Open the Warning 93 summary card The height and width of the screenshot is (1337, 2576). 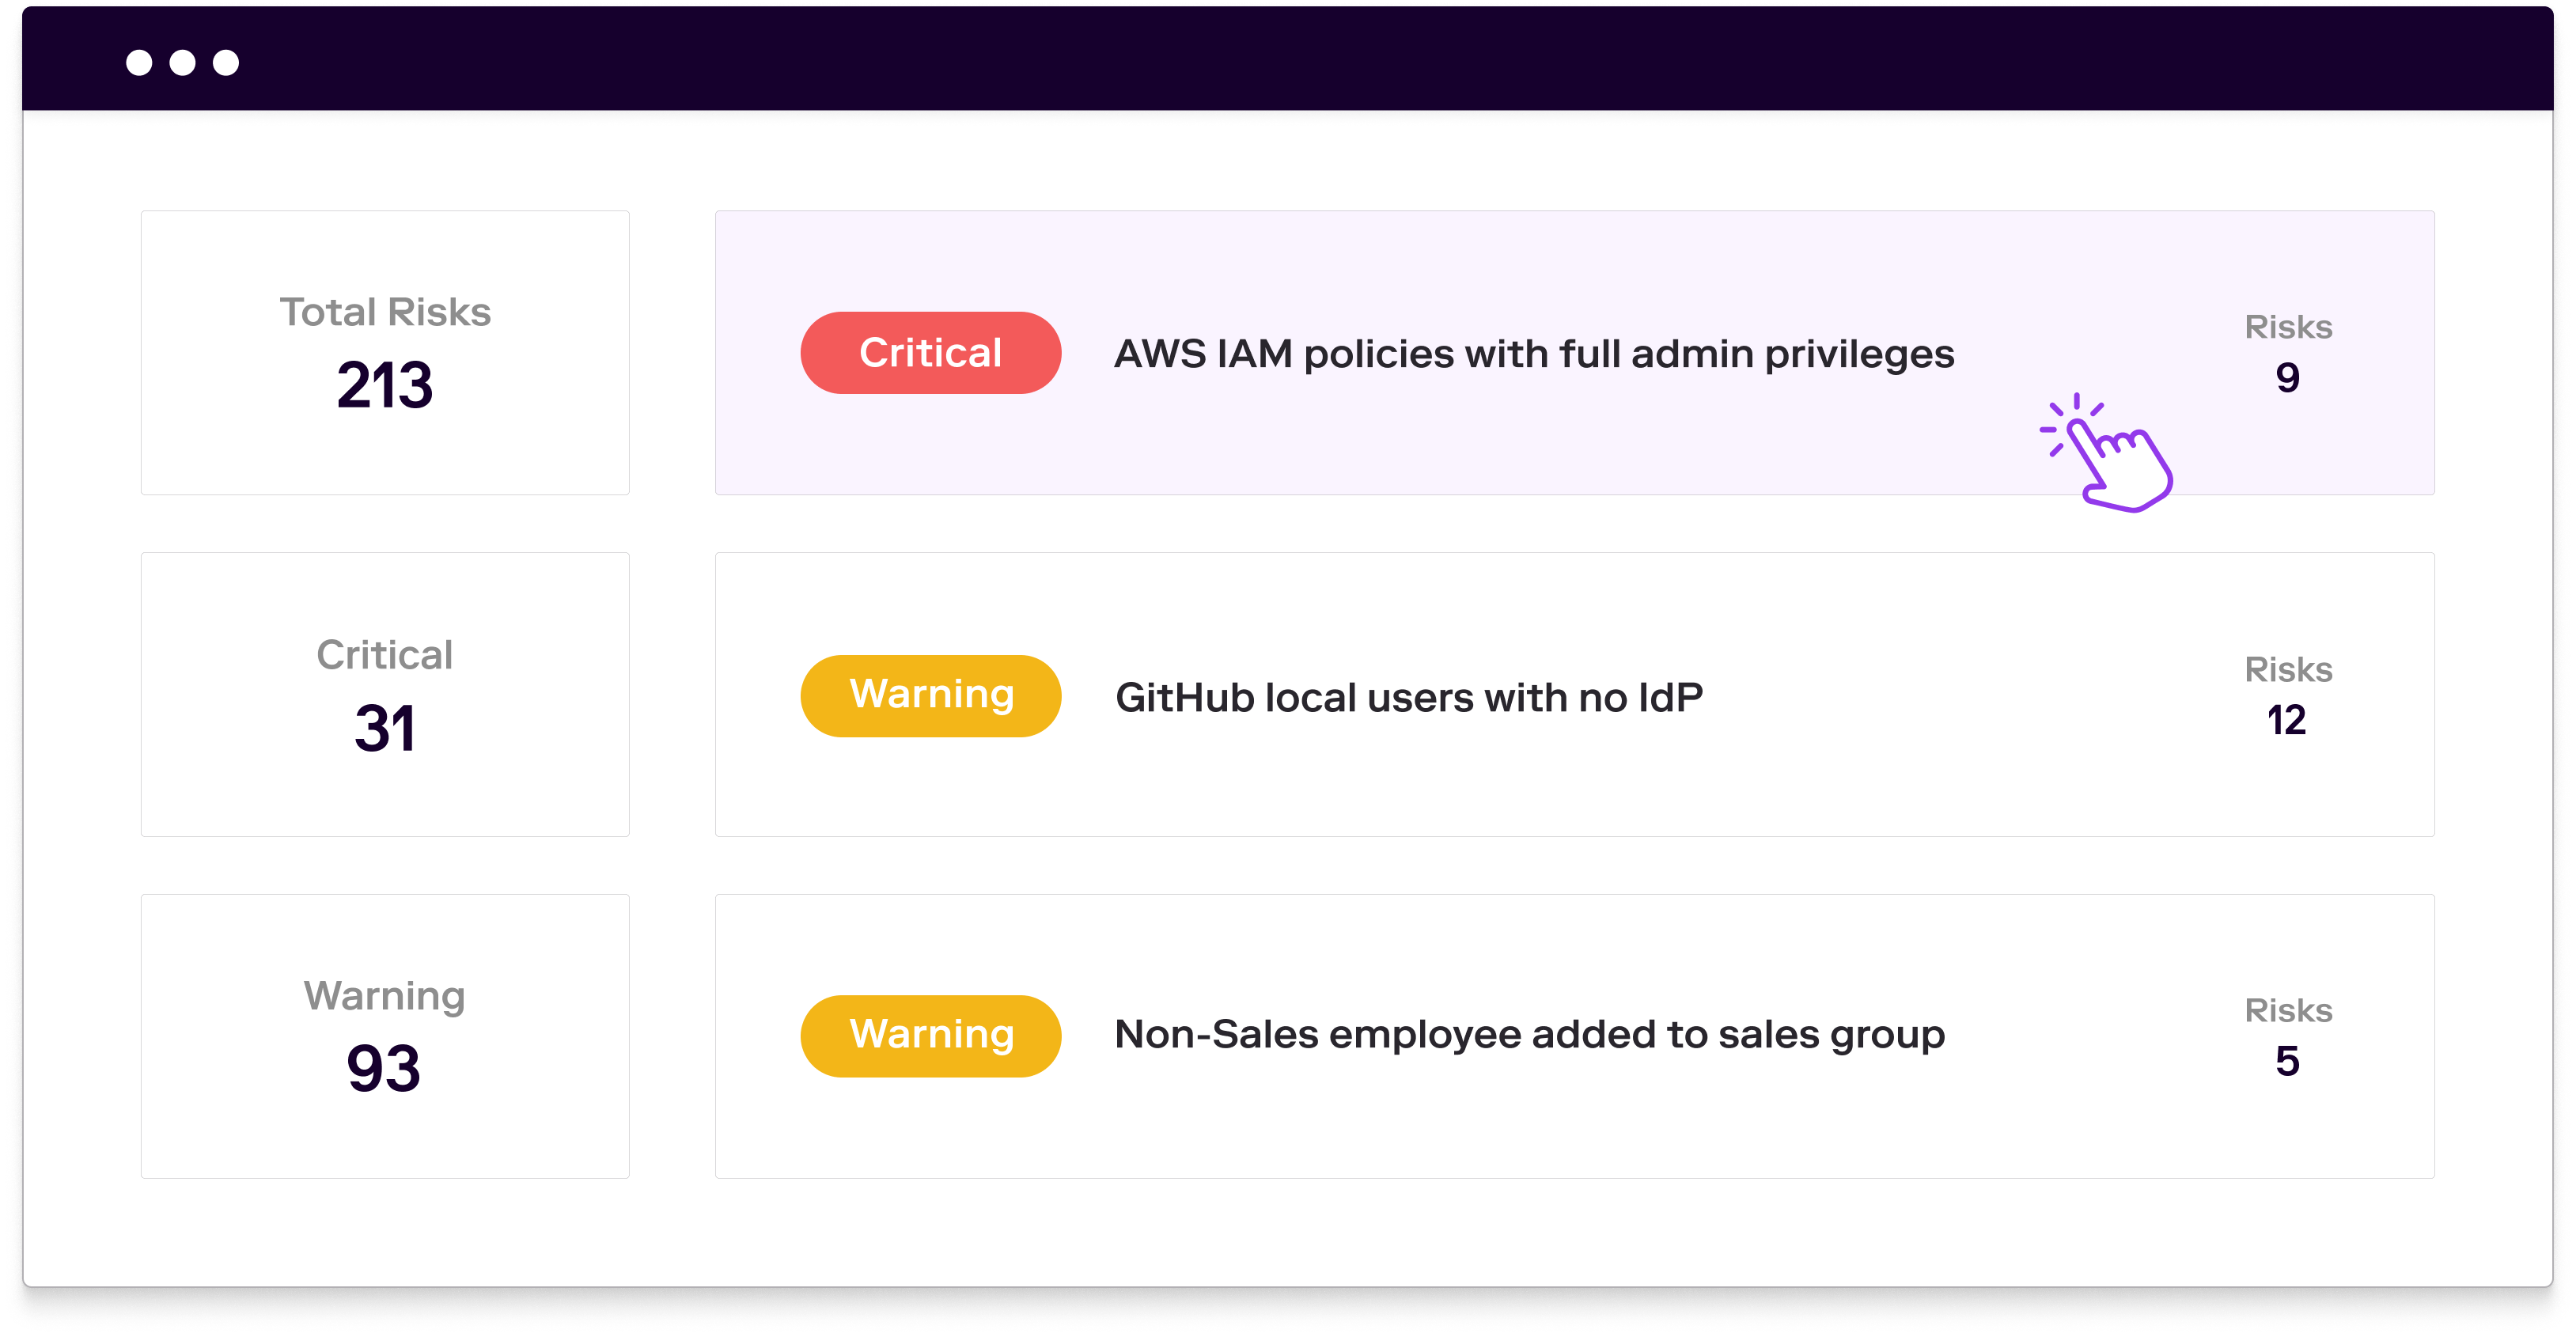pyautogui.click(x=385, y=1036)
